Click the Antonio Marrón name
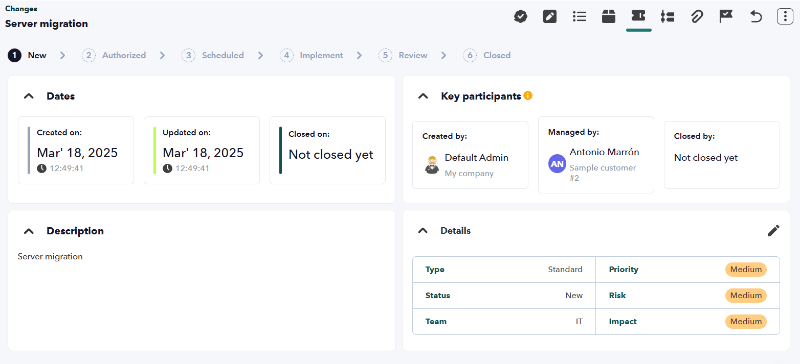Screen dimensions: 800x364 pyautogui.click(x=604, y=152)
